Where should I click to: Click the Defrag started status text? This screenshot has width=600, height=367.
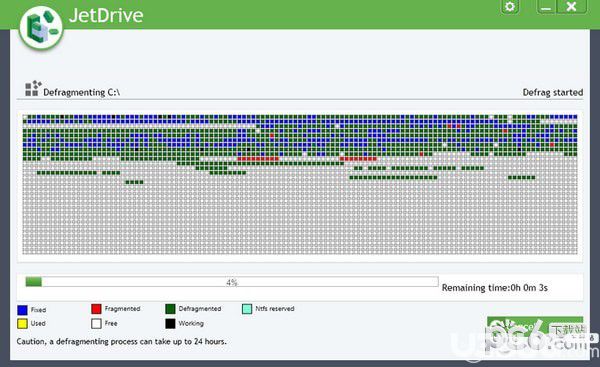click(x=553, y=92)
